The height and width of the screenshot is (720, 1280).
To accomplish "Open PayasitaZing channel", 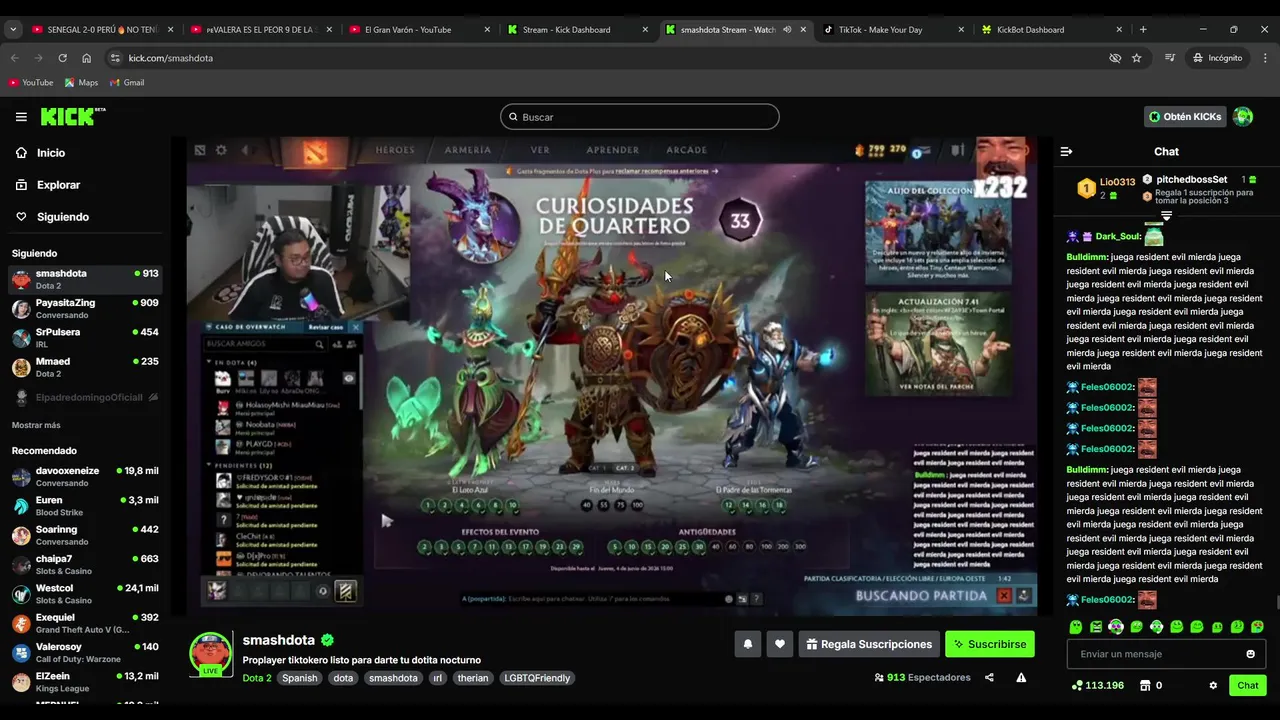I will pos(85,308).
